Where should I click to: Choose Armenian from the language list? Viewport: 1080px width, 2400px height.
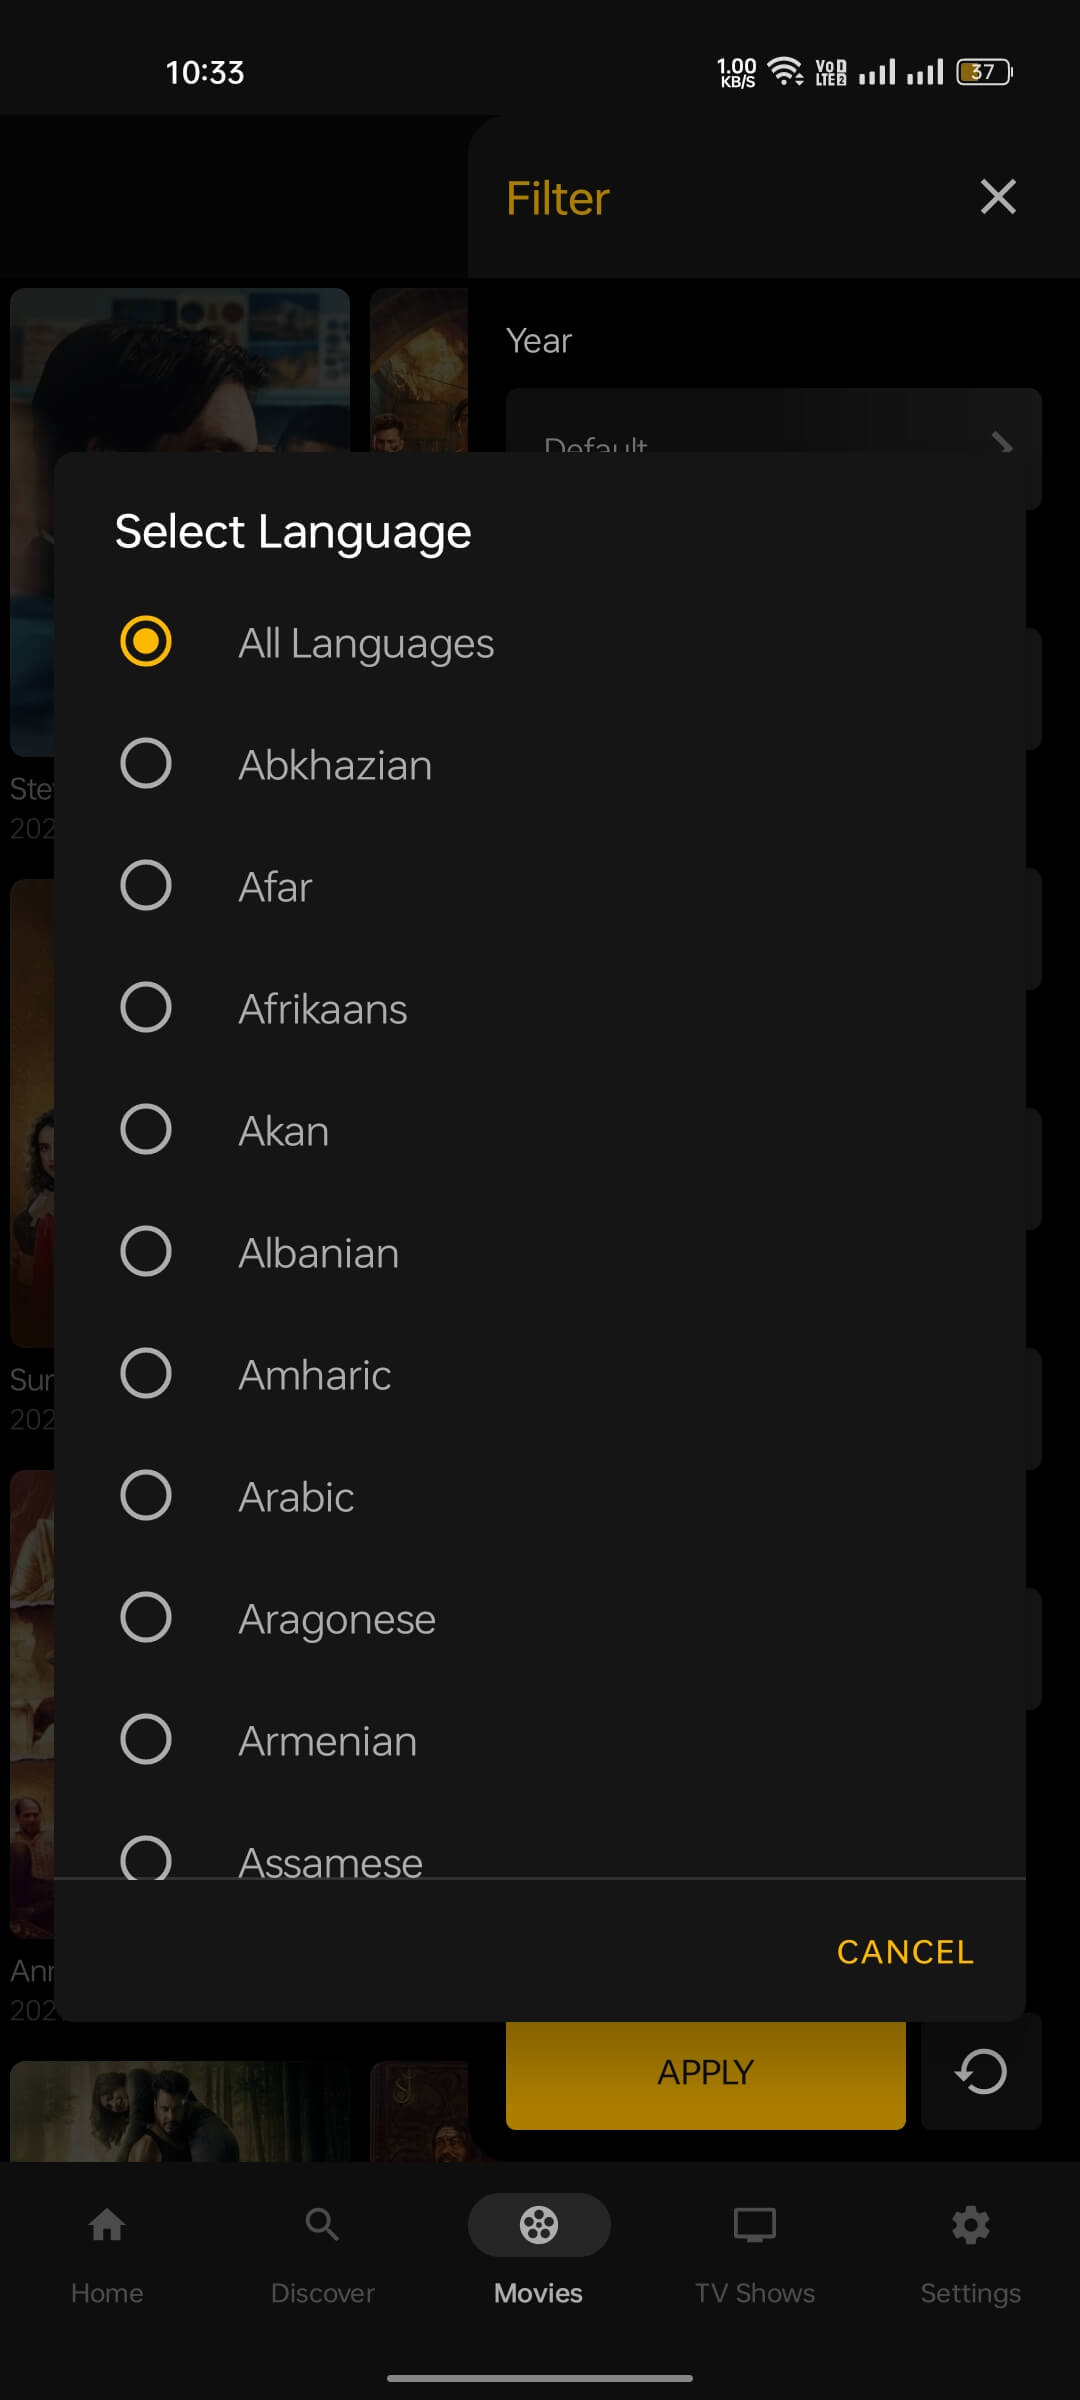coord(146,1740)
